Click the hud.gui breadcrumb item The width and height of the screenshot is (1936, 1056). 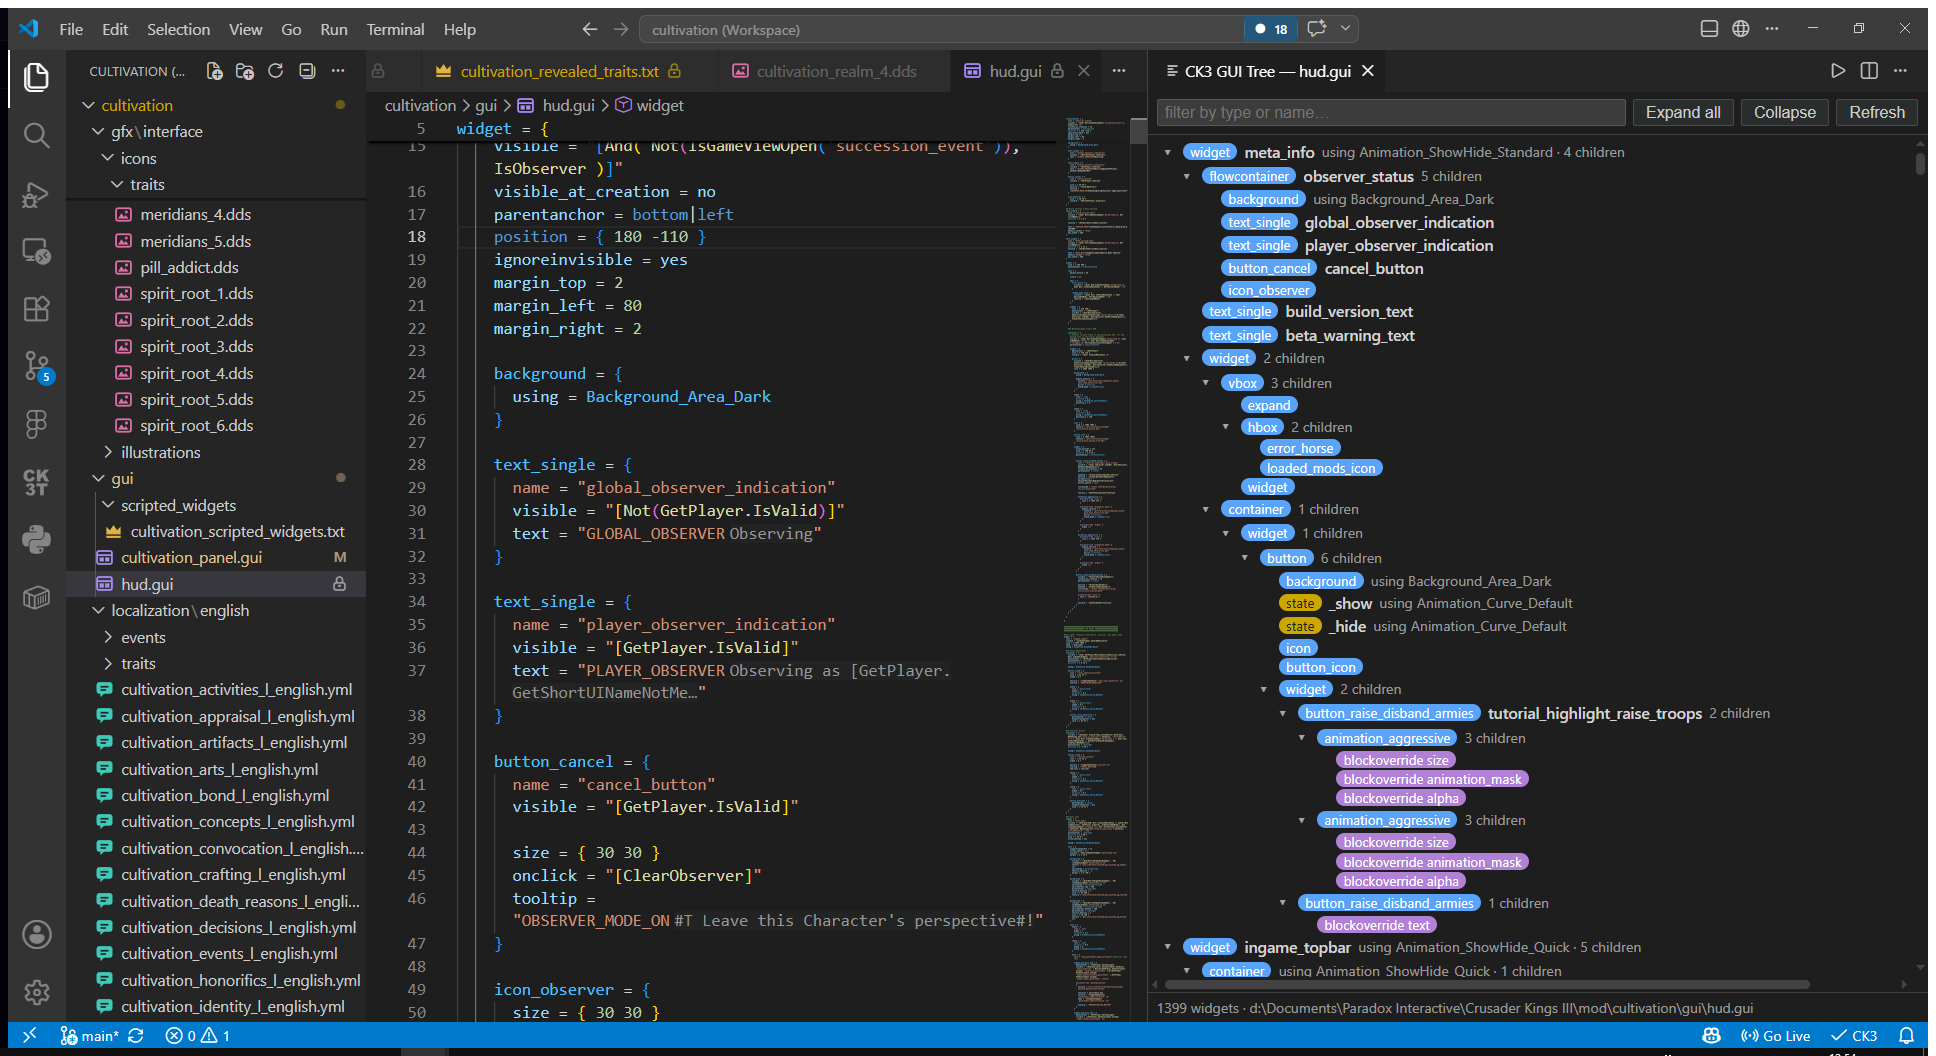(568, 105)
